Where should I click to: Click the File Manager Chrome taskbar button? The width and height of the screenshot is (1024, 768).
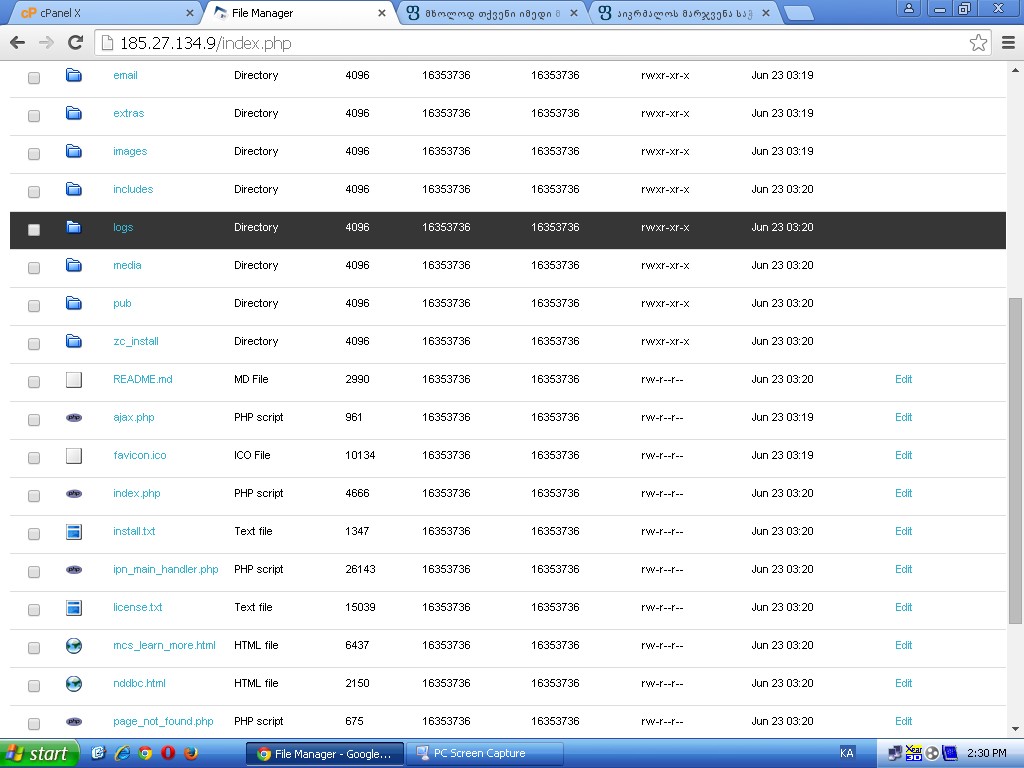coord(325,754)
